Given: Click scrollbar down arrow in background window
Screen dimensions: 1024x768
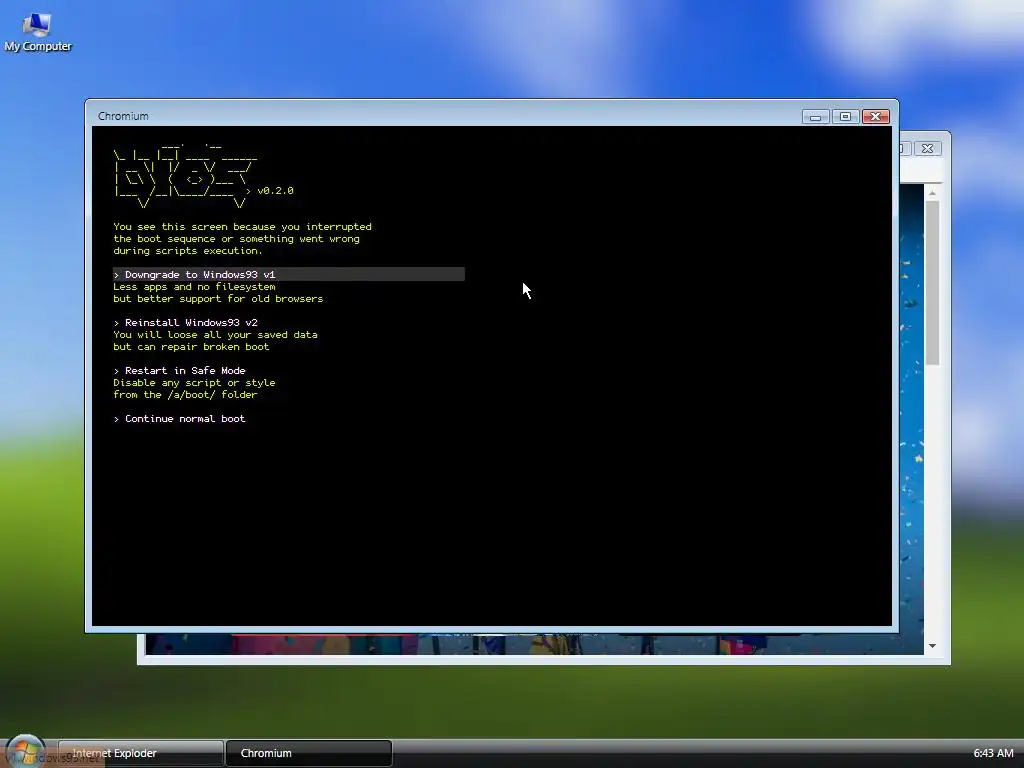Looking at the screenshot, I should coord(932,646).
